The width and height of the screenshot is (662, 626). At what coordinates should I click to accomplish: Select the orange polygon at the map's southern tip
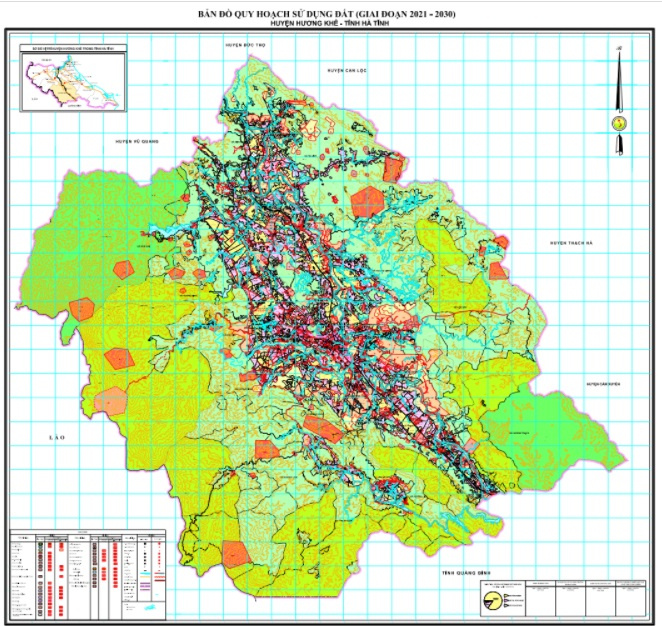tap(236, 554)
